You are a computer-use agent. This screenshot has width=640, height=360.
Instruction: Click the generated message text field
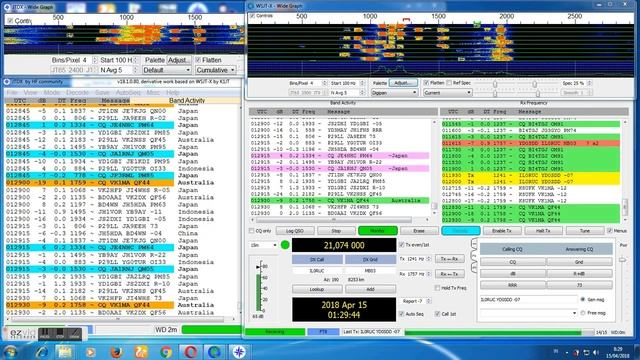coord(529,300)
